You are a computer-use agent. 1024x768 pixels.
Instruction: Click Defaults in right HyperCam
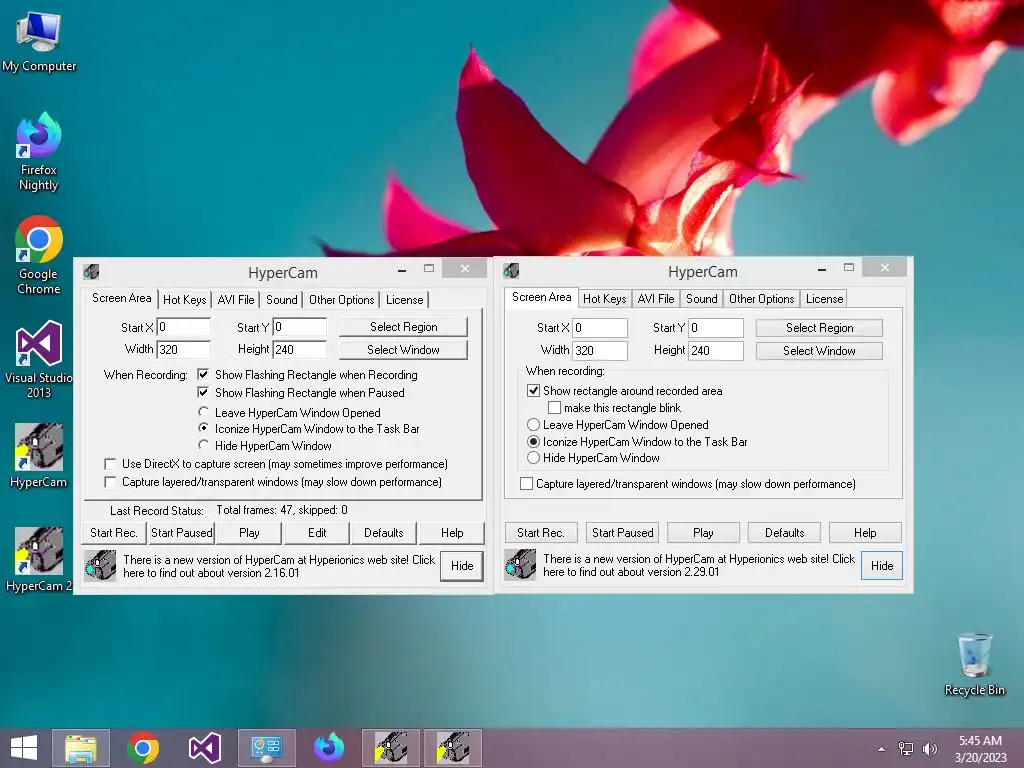pyautogui.click(x=784, y=533)
